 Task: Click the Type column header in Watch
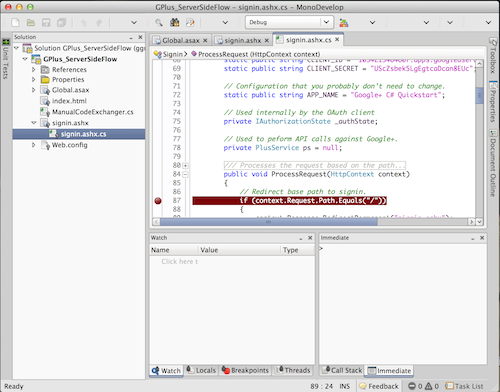[297, 250]
